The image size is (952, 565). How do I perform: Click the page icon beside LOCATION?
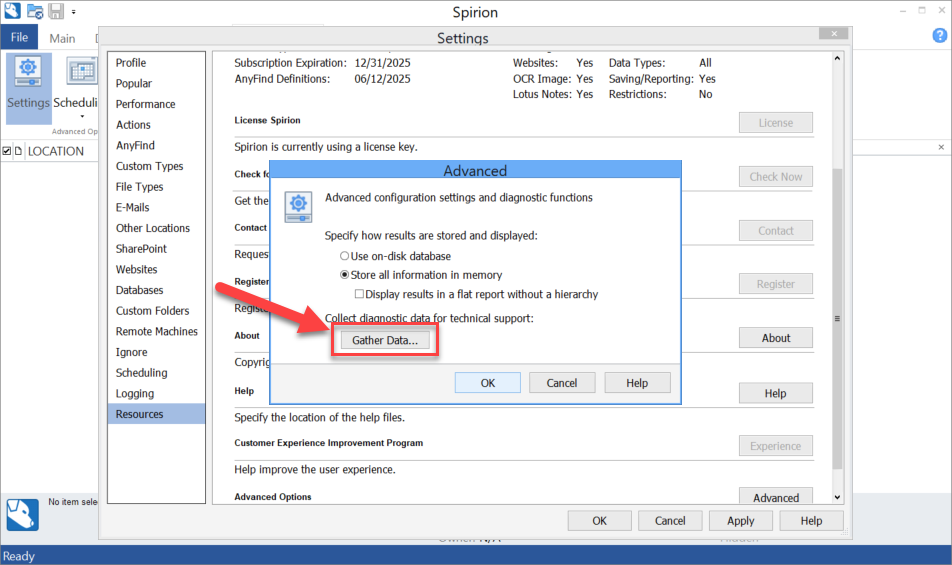18,151
